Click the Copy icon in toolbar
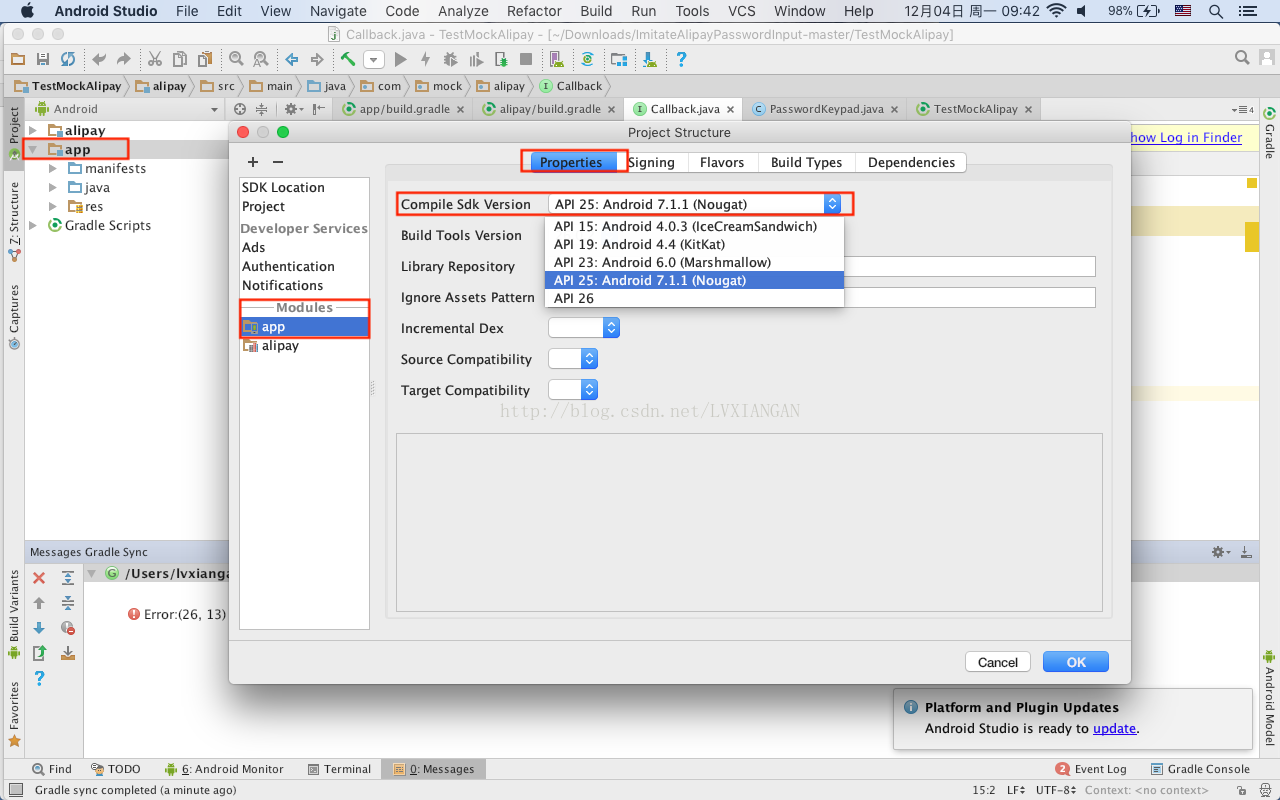1280x800 pixels. (180, 59)
